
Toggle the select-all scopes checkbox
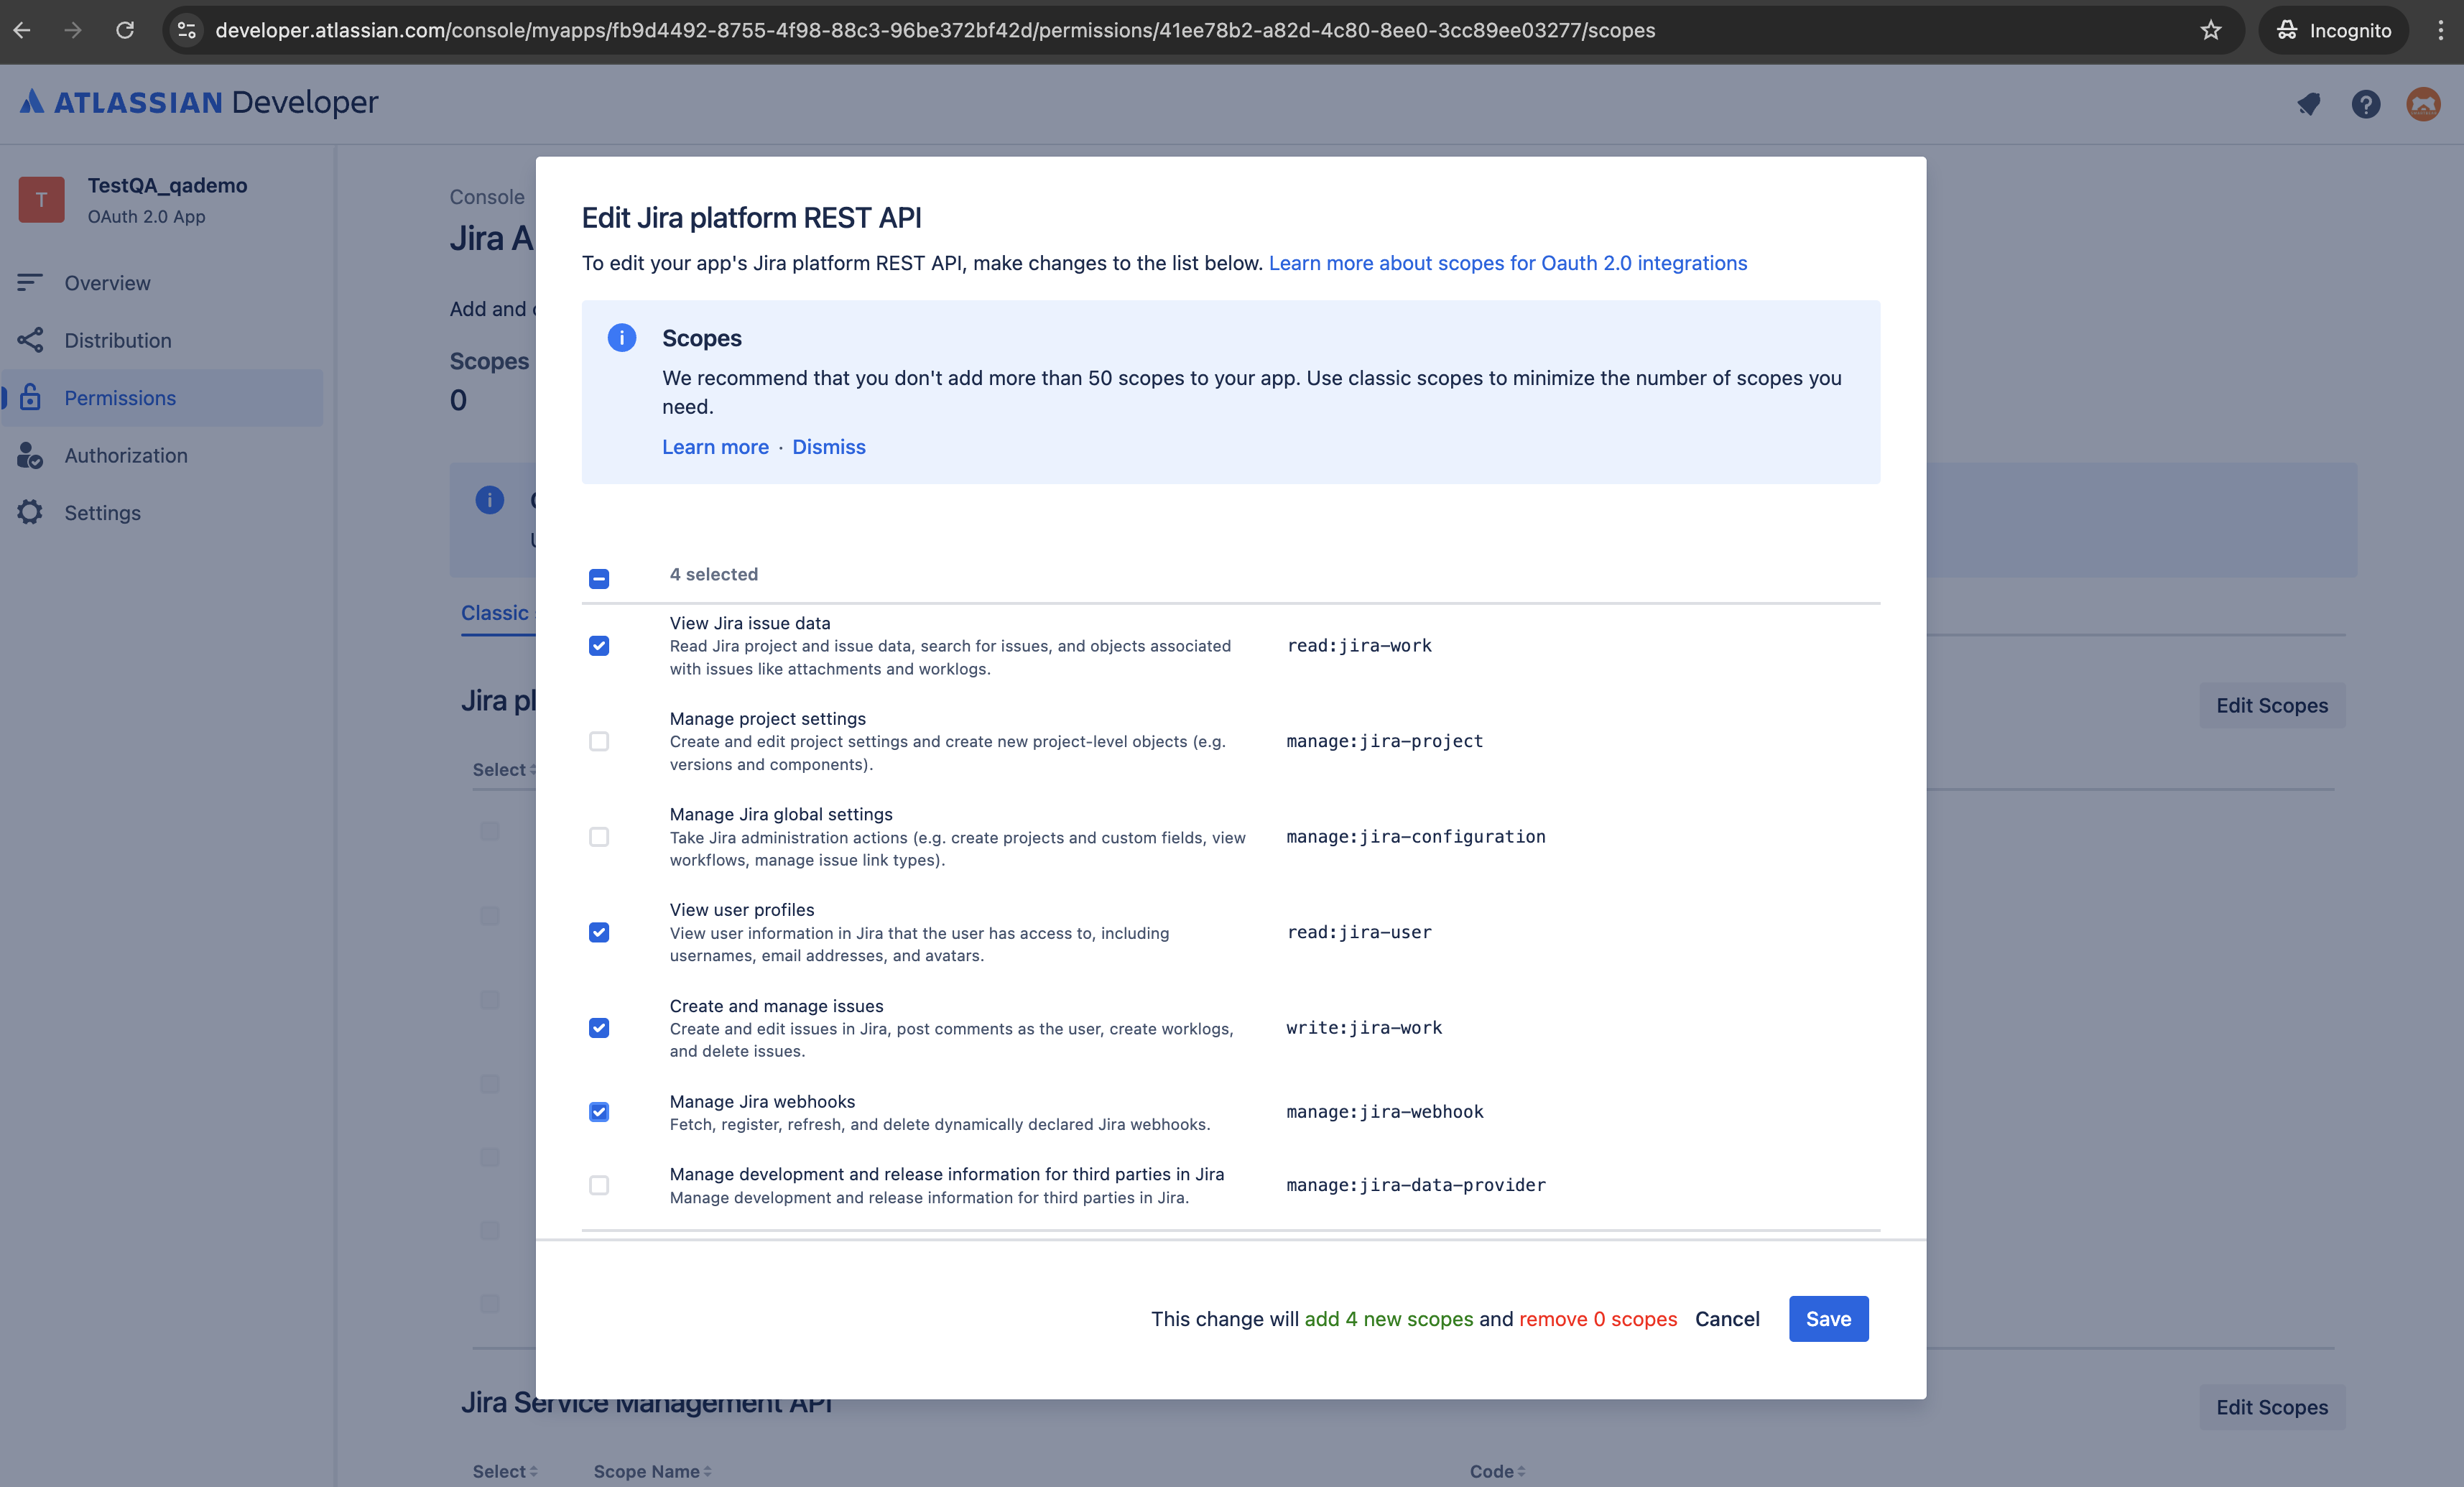click(x=599, y=578)
